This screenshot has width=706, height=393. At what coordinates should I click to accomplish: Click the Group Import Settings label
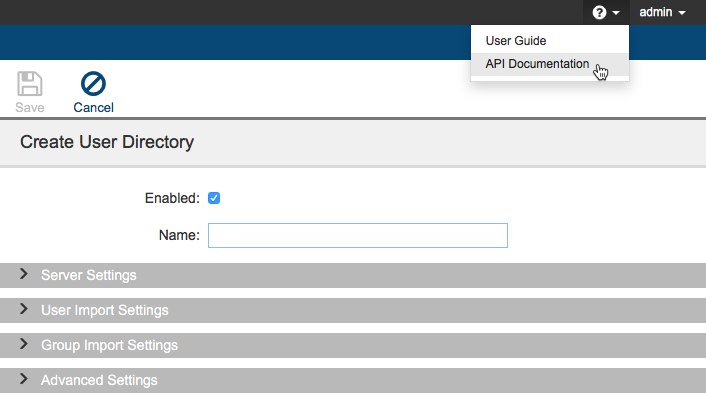tap(109, 345)
